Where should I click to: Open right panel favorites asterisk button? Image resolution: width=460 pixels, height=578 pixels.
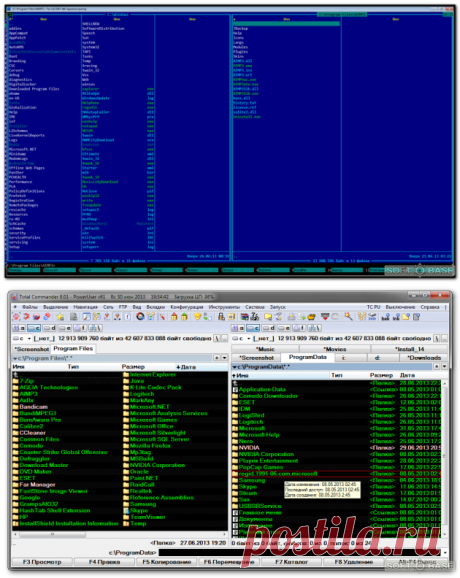coord(437,366)
